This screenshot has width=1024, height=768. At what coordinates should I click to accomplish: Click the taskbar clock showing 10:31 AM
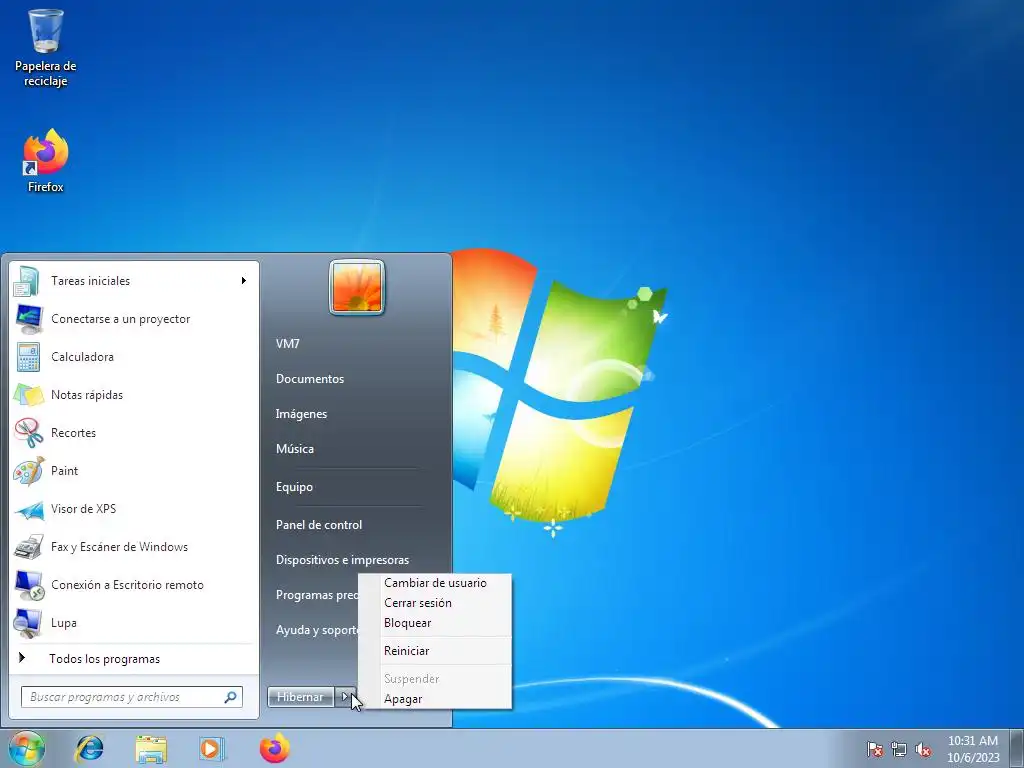point(973,749)
